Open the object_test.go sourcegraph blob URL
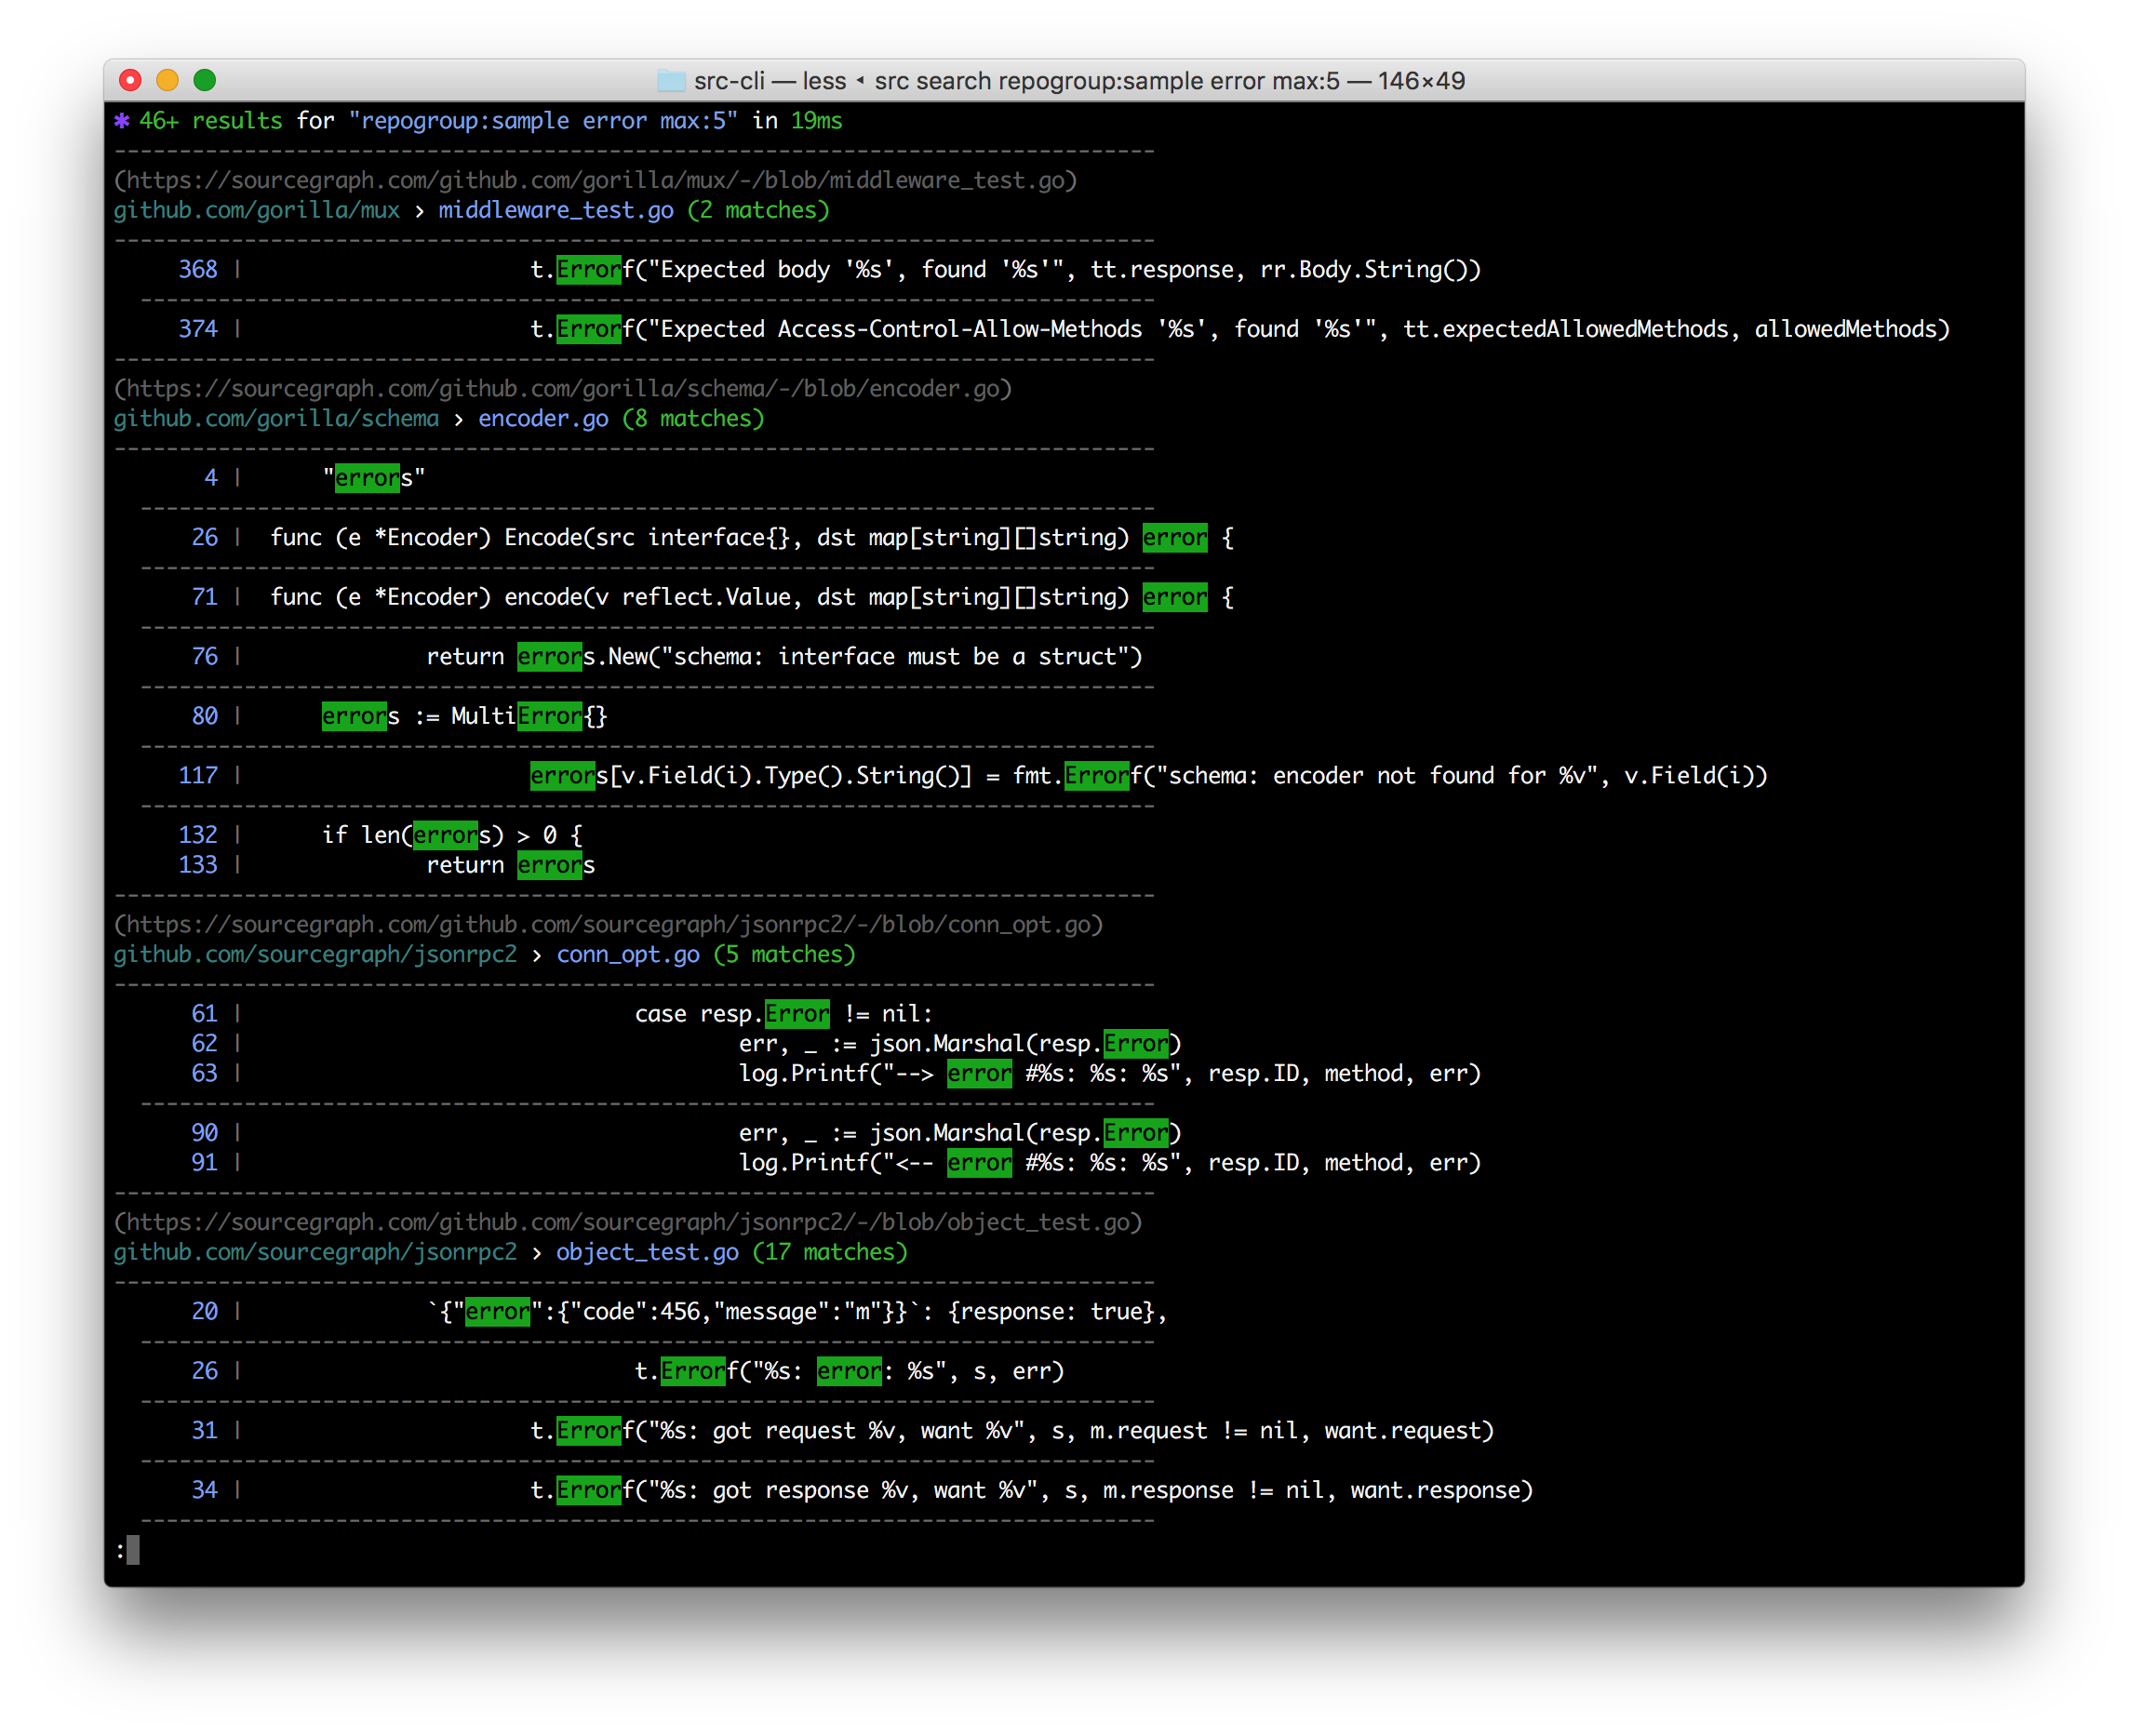2129x1736 pixels. coord(627,1222)
